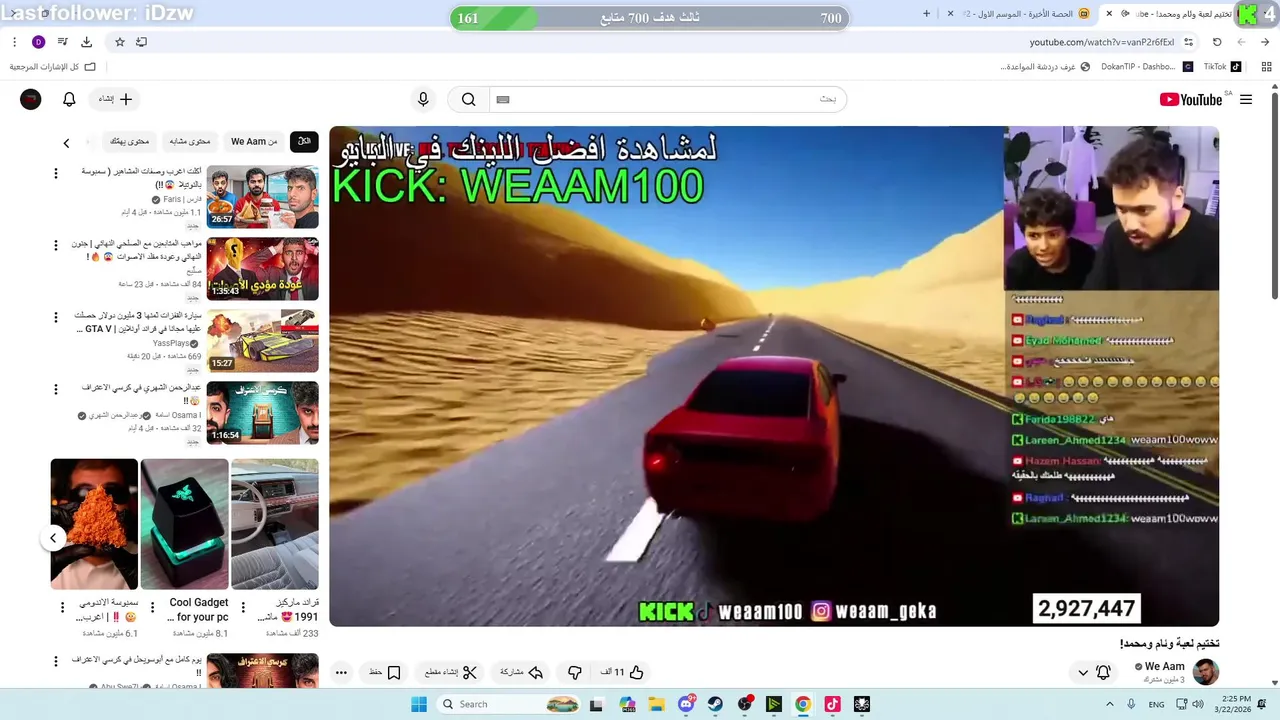Select the 'محتوى مشابه' filter chip

[190, 142]
